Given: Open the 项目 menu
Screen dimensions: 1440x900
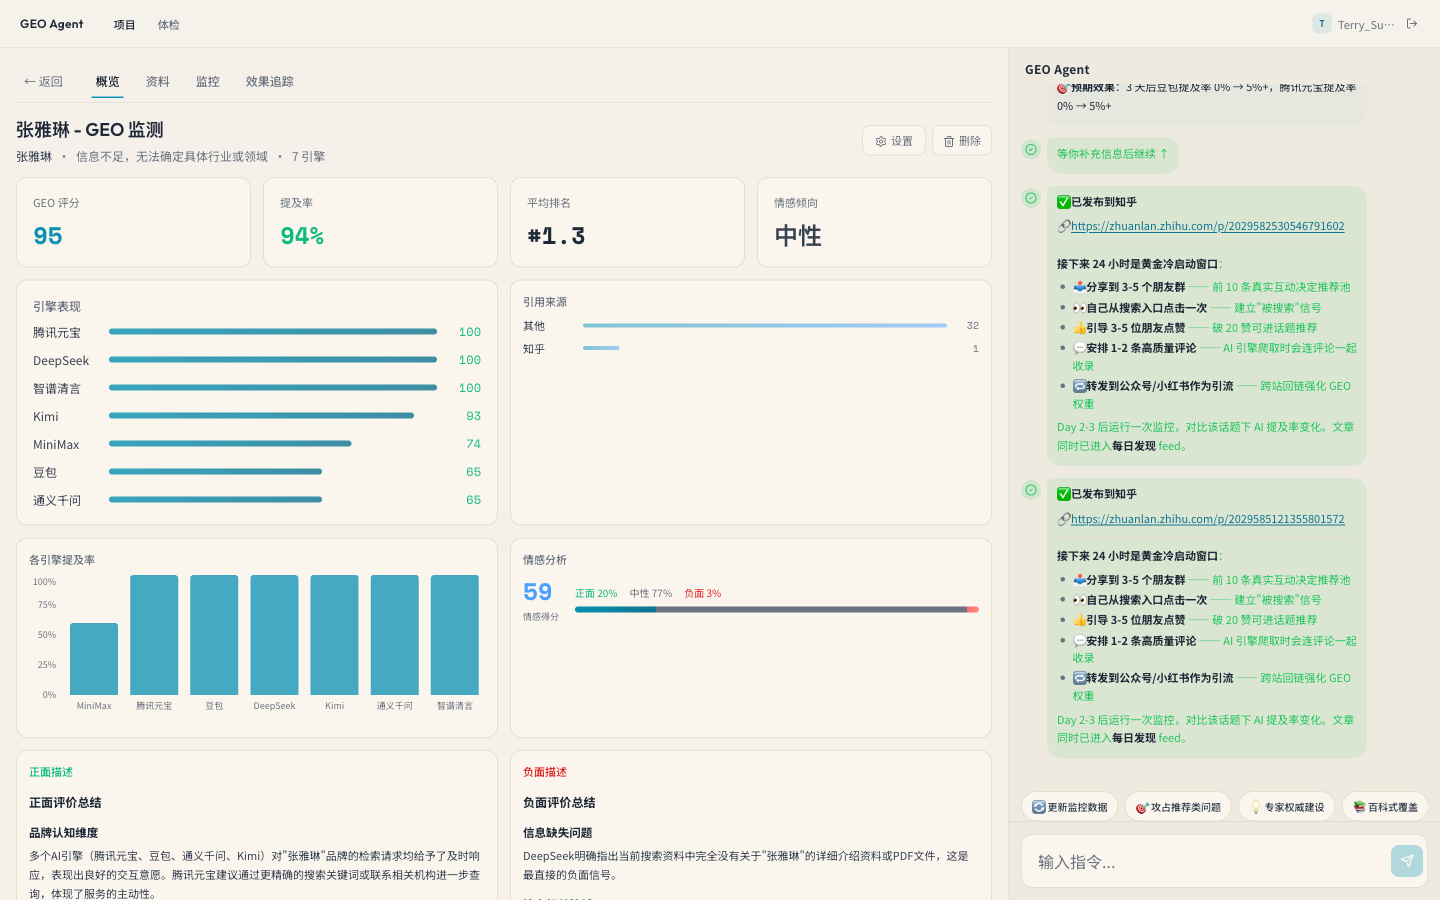Looking at the screenshot, I should point(124,24).
